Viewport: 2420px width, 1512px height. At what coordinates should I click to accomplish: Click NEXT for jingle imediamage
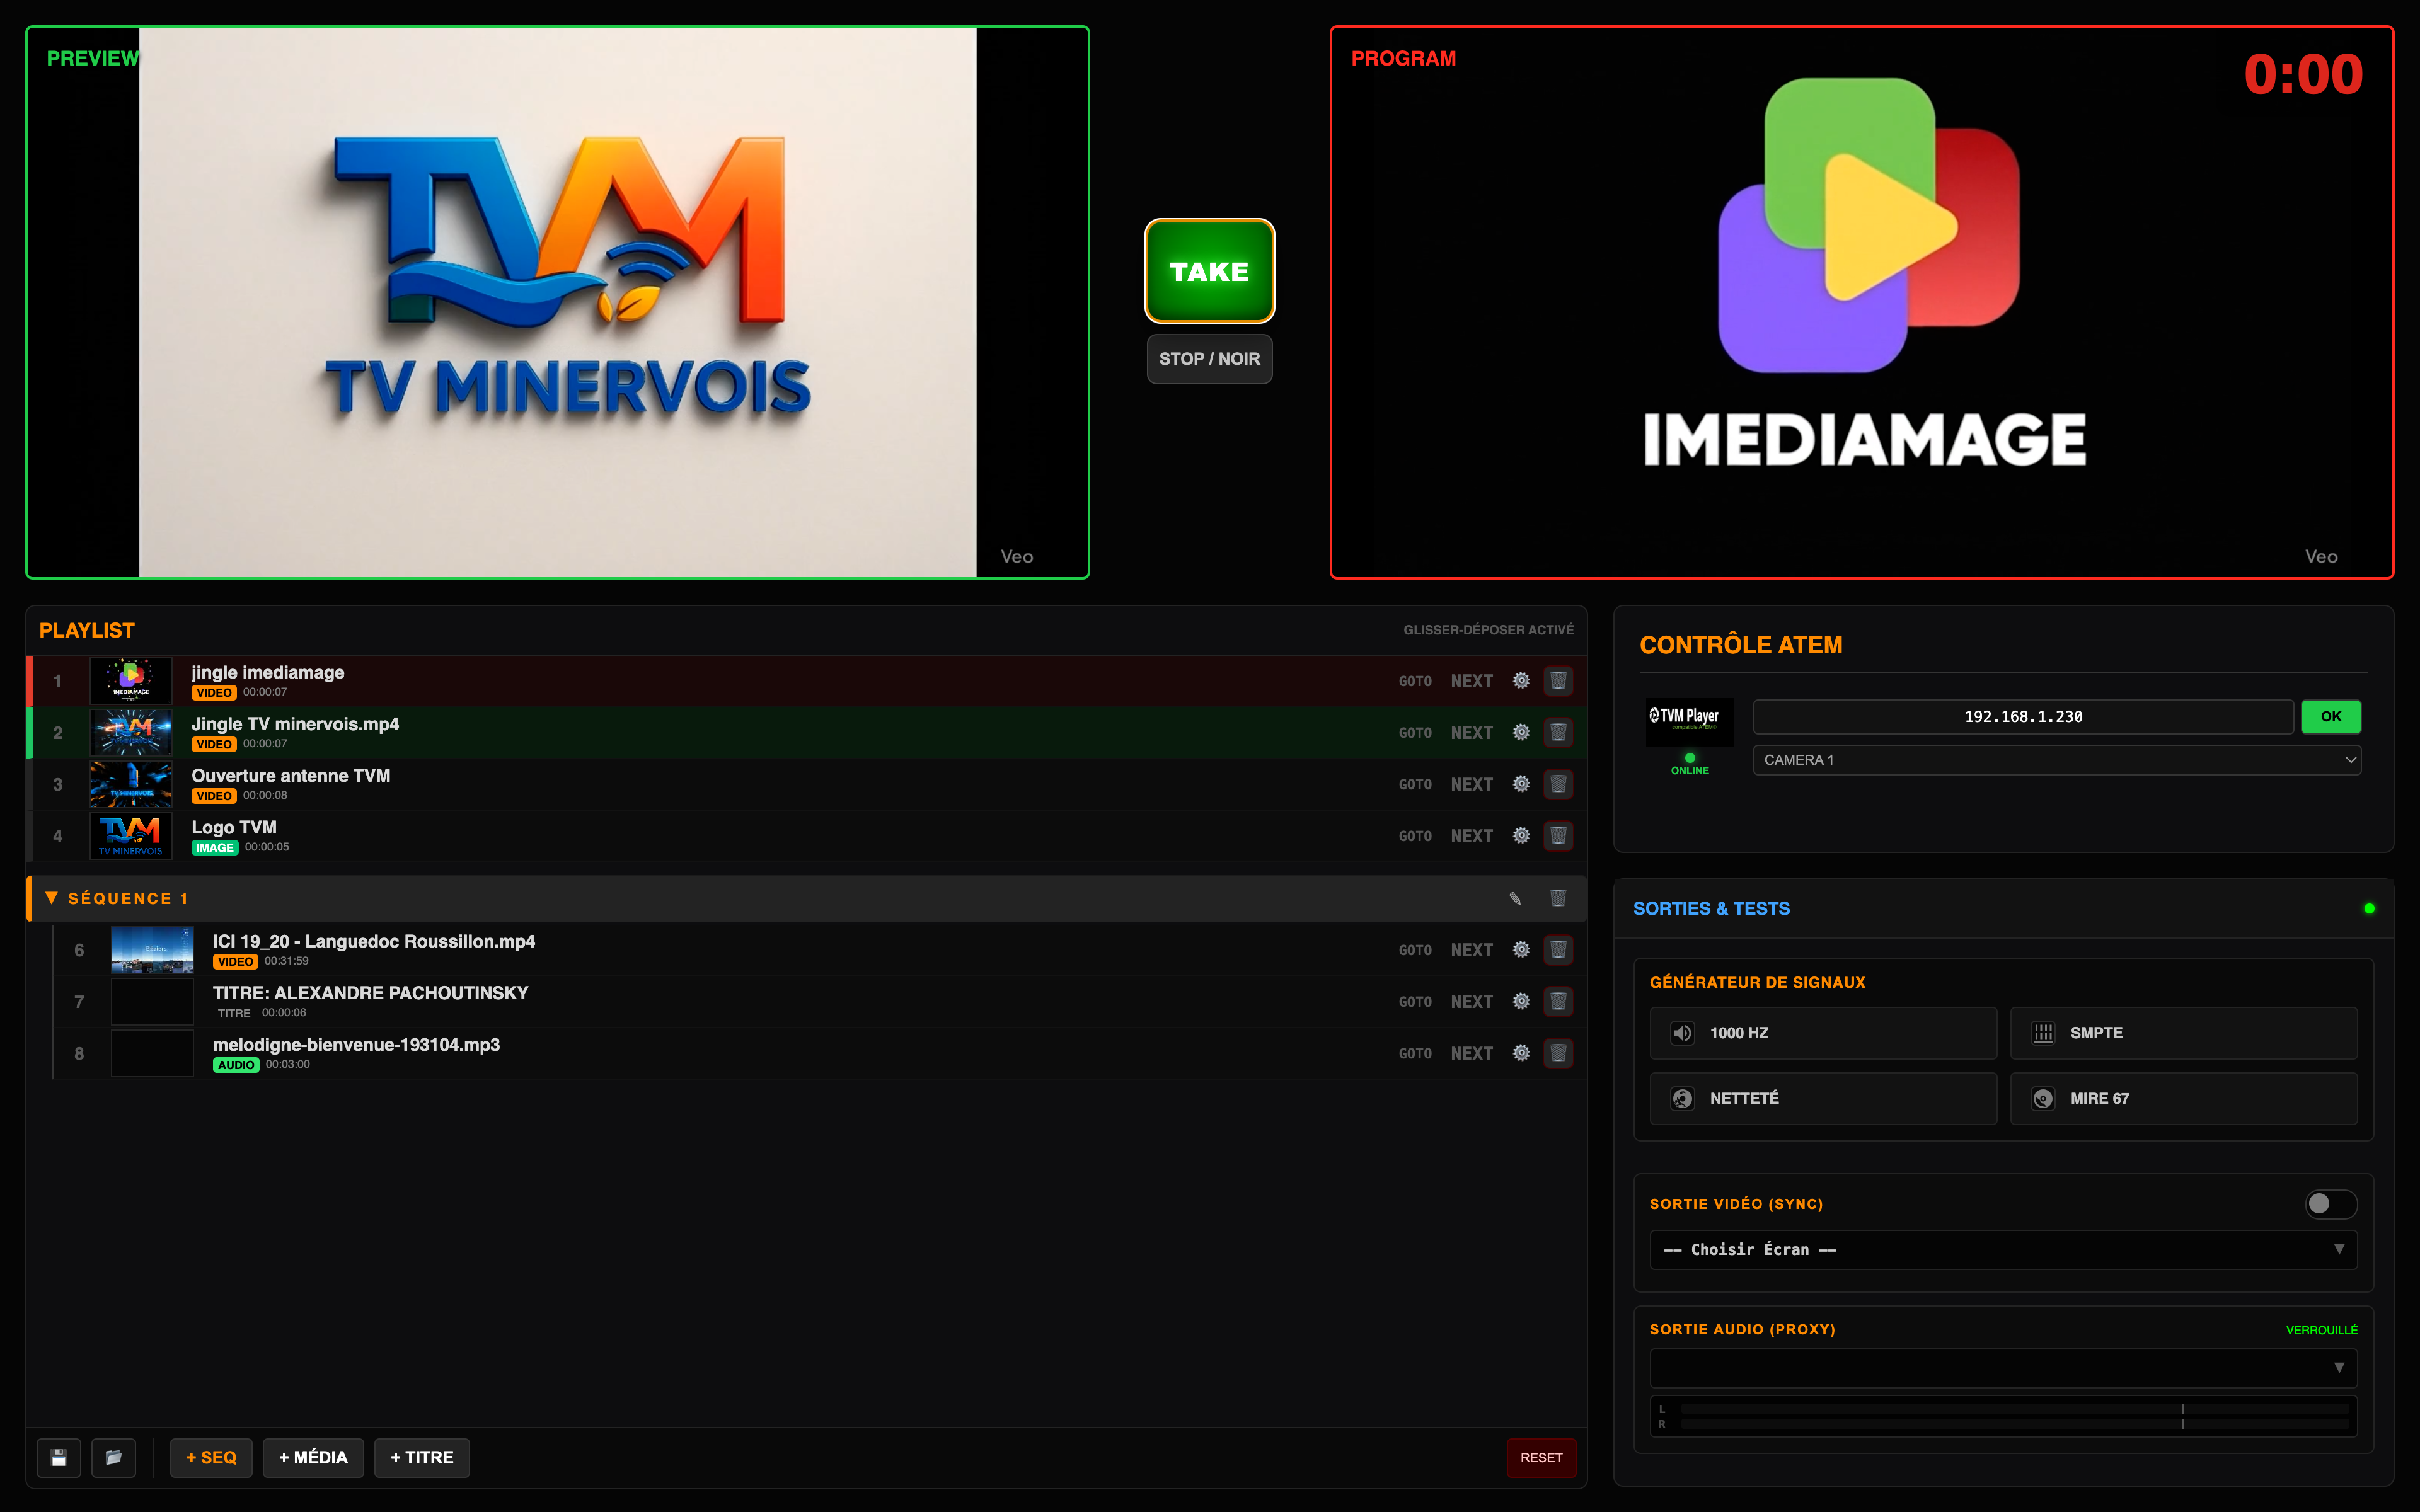click(1472, 682)
